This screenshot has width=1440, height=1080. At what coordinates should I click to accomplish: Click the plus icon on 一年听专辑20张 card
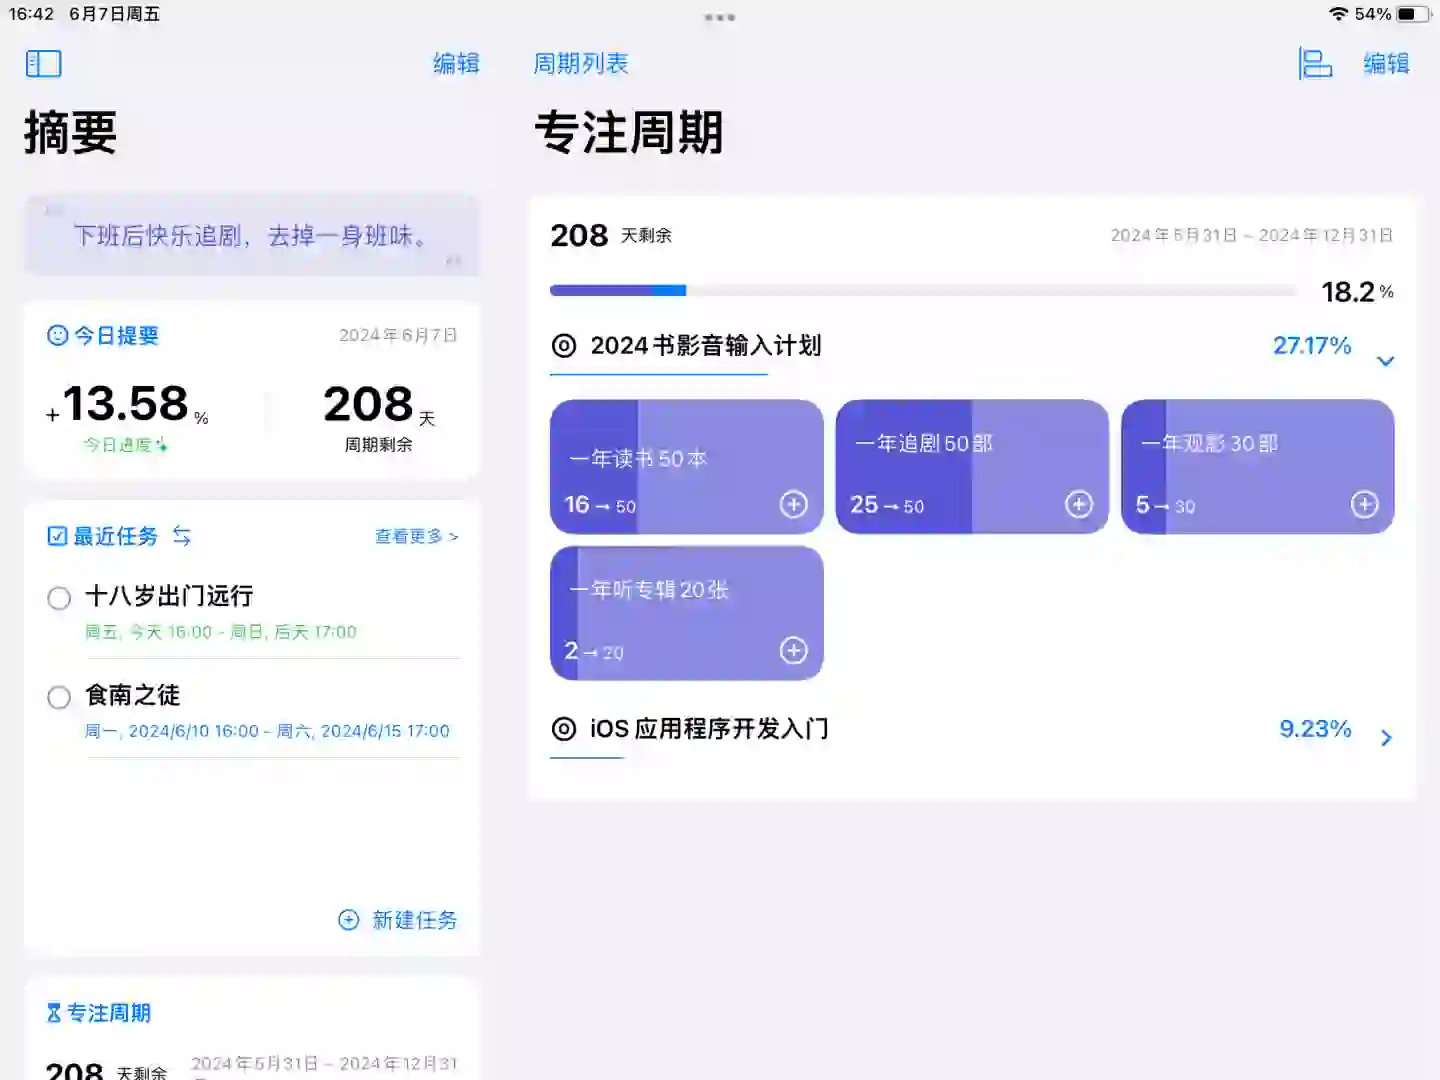793,650
